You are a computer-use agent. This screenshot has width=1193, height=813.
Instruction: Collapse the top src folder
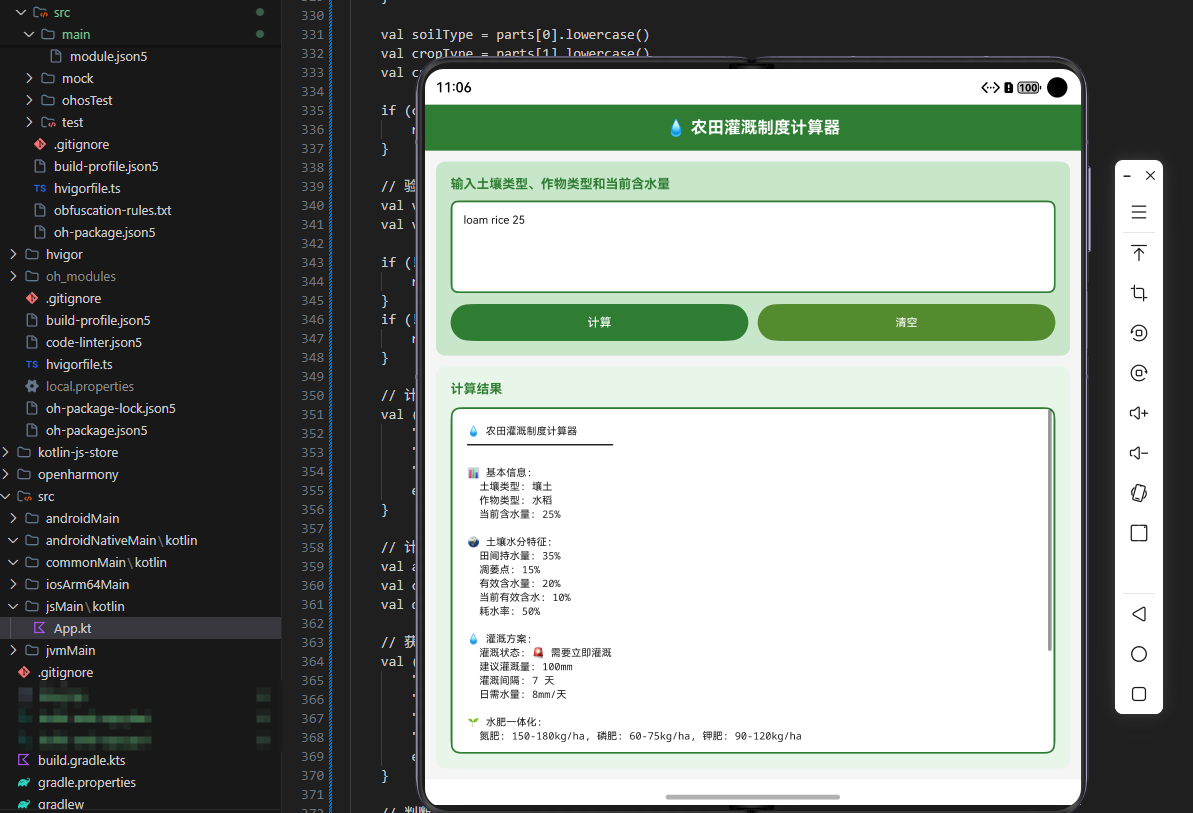(21, 12)
